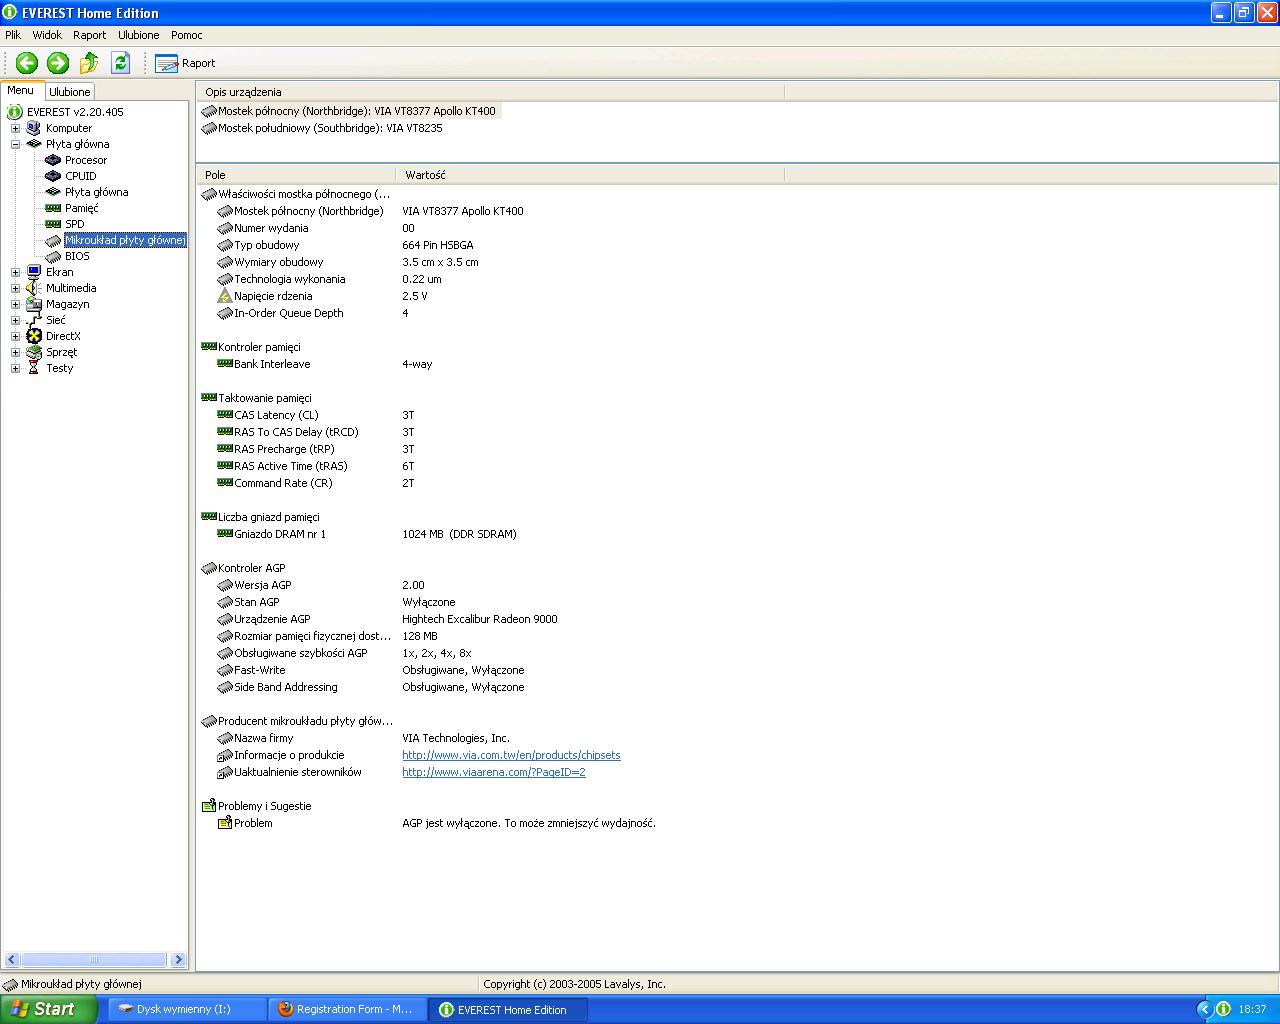Image resolution: width=1280 pixels, height=1024 pixels.
Task: Select the Southbridge VIA VT8235 device row
Action: (x=322, y=128)
